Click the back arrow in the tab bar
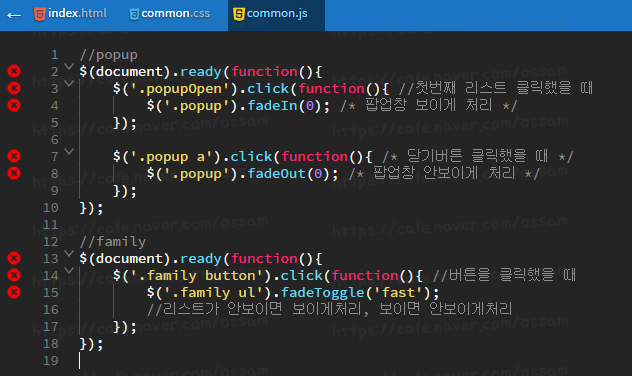632x376 pixels. 14,15
